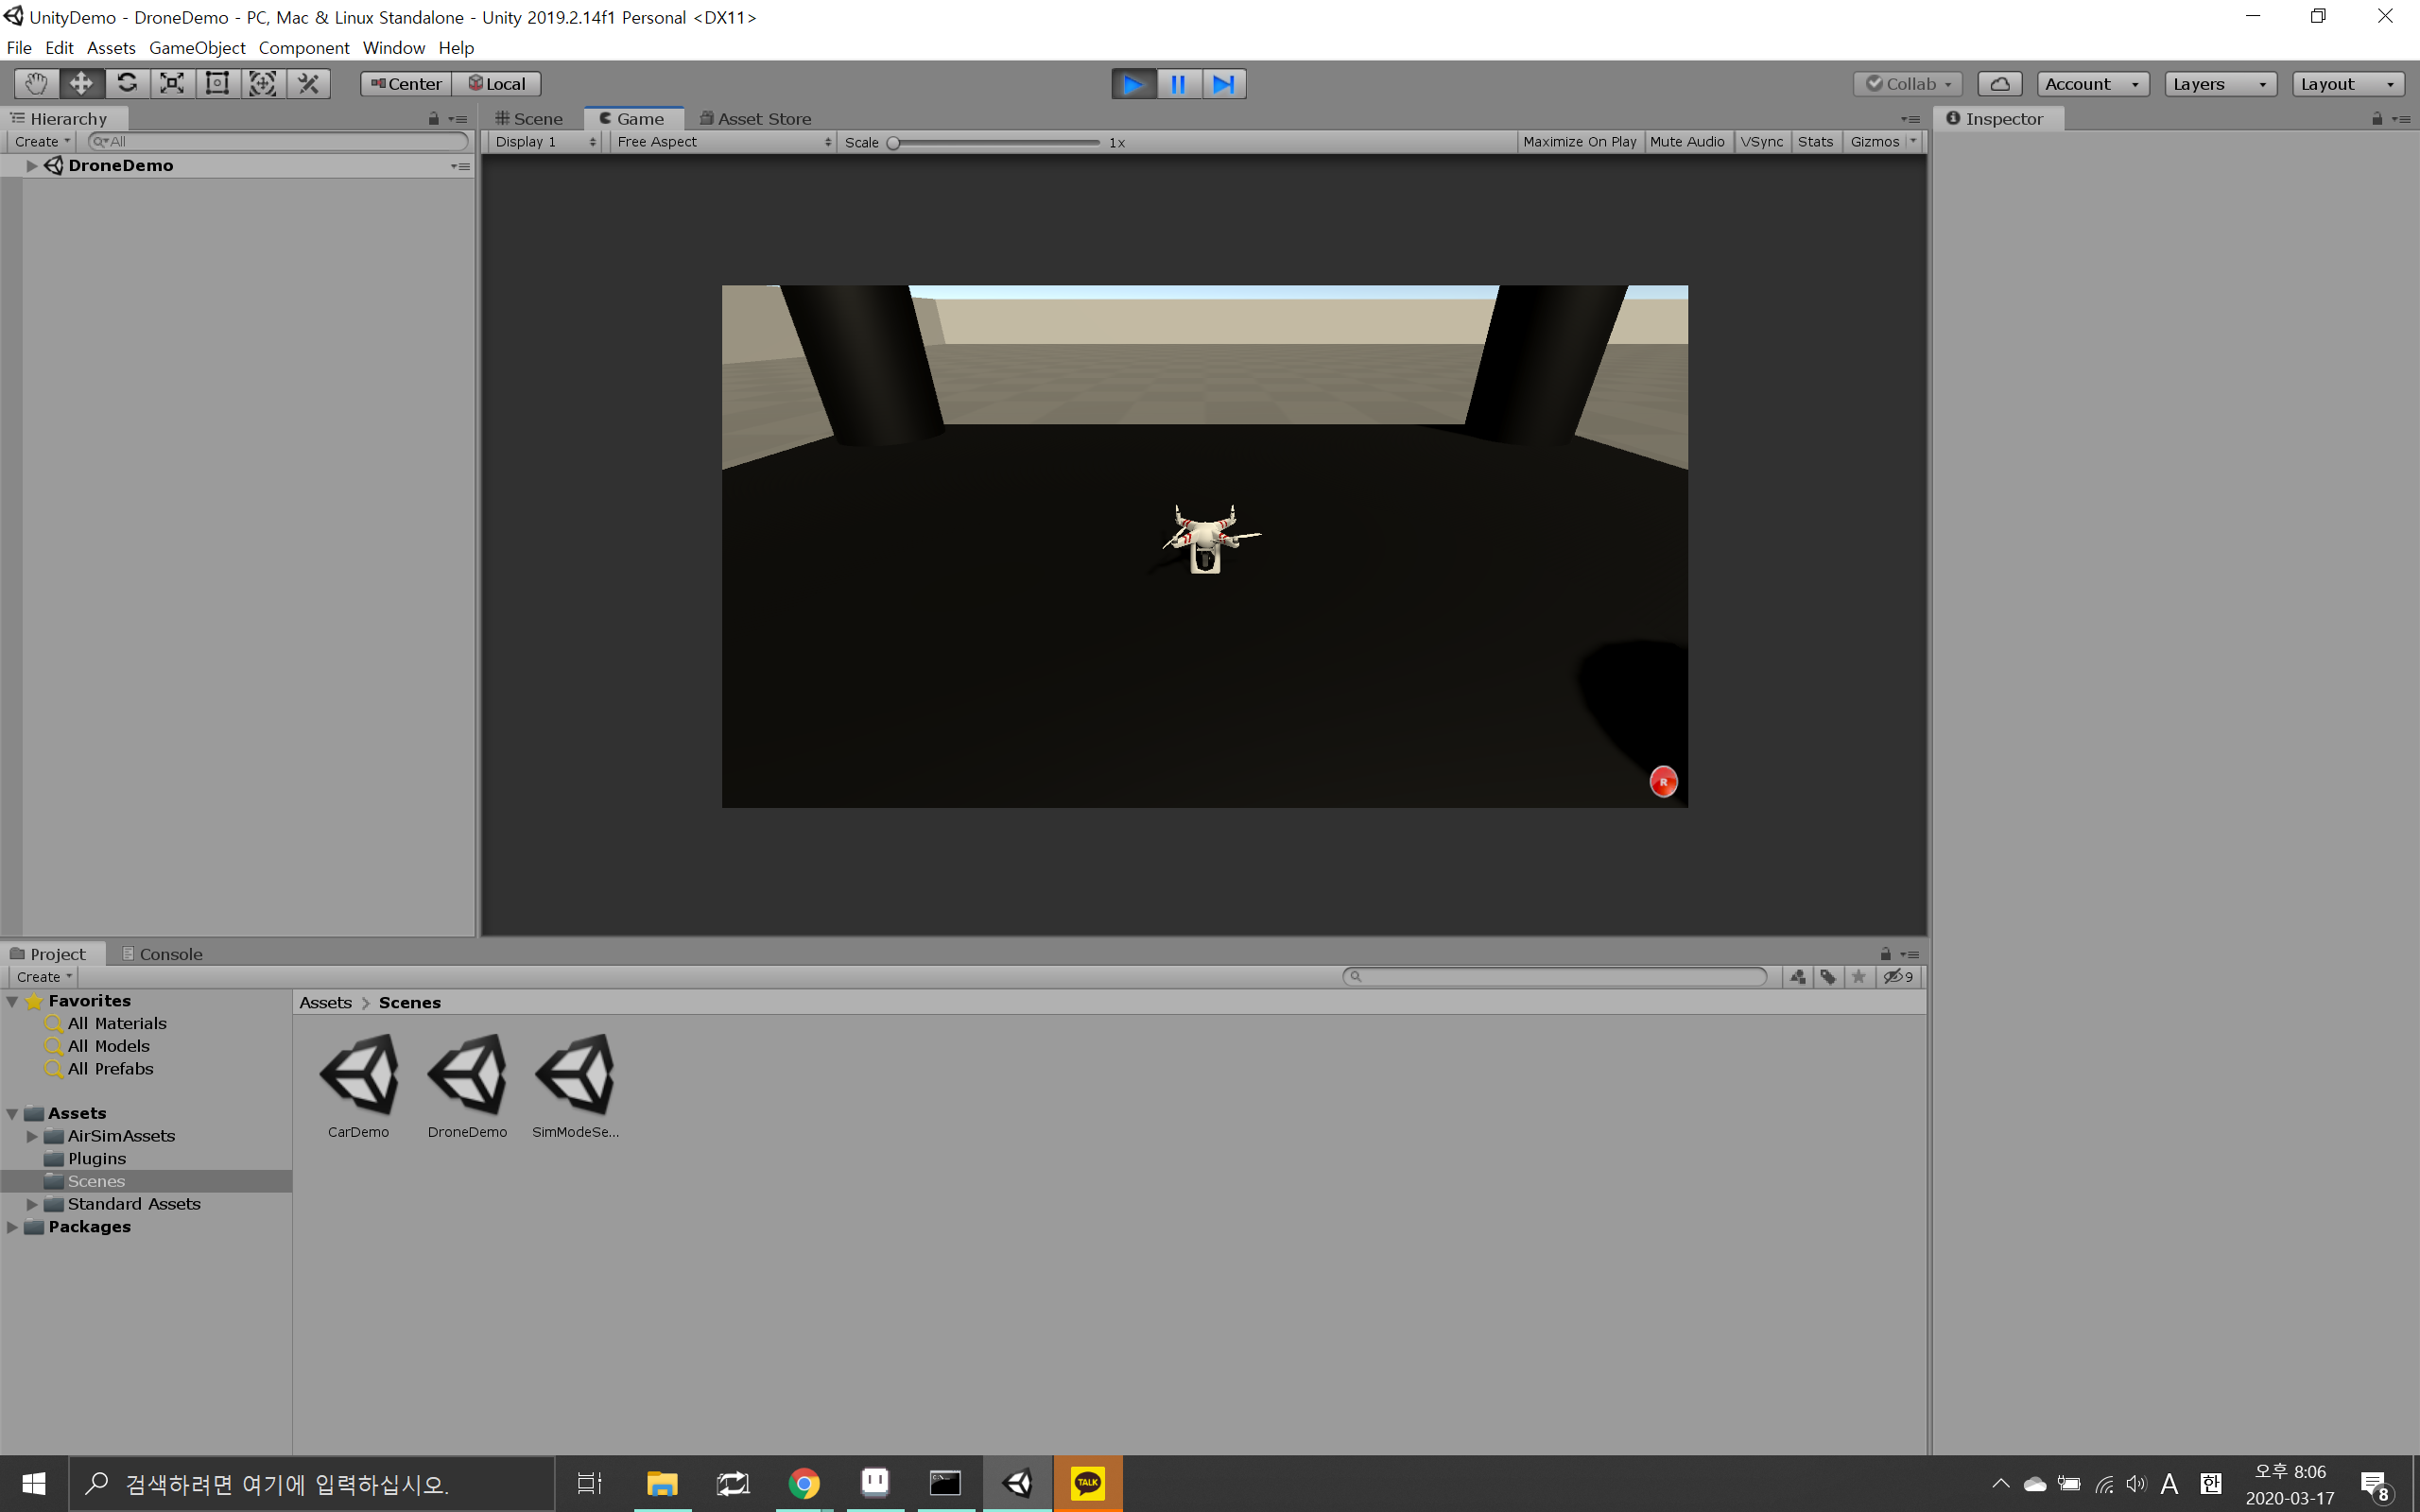The image size is (2420, 1512).
Task: Open the Layout dropdown
Action: point(2346,83)
